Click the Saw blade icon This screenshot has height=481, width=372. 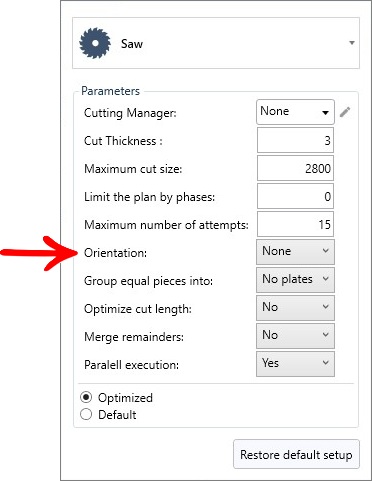(x=95, y=43)
